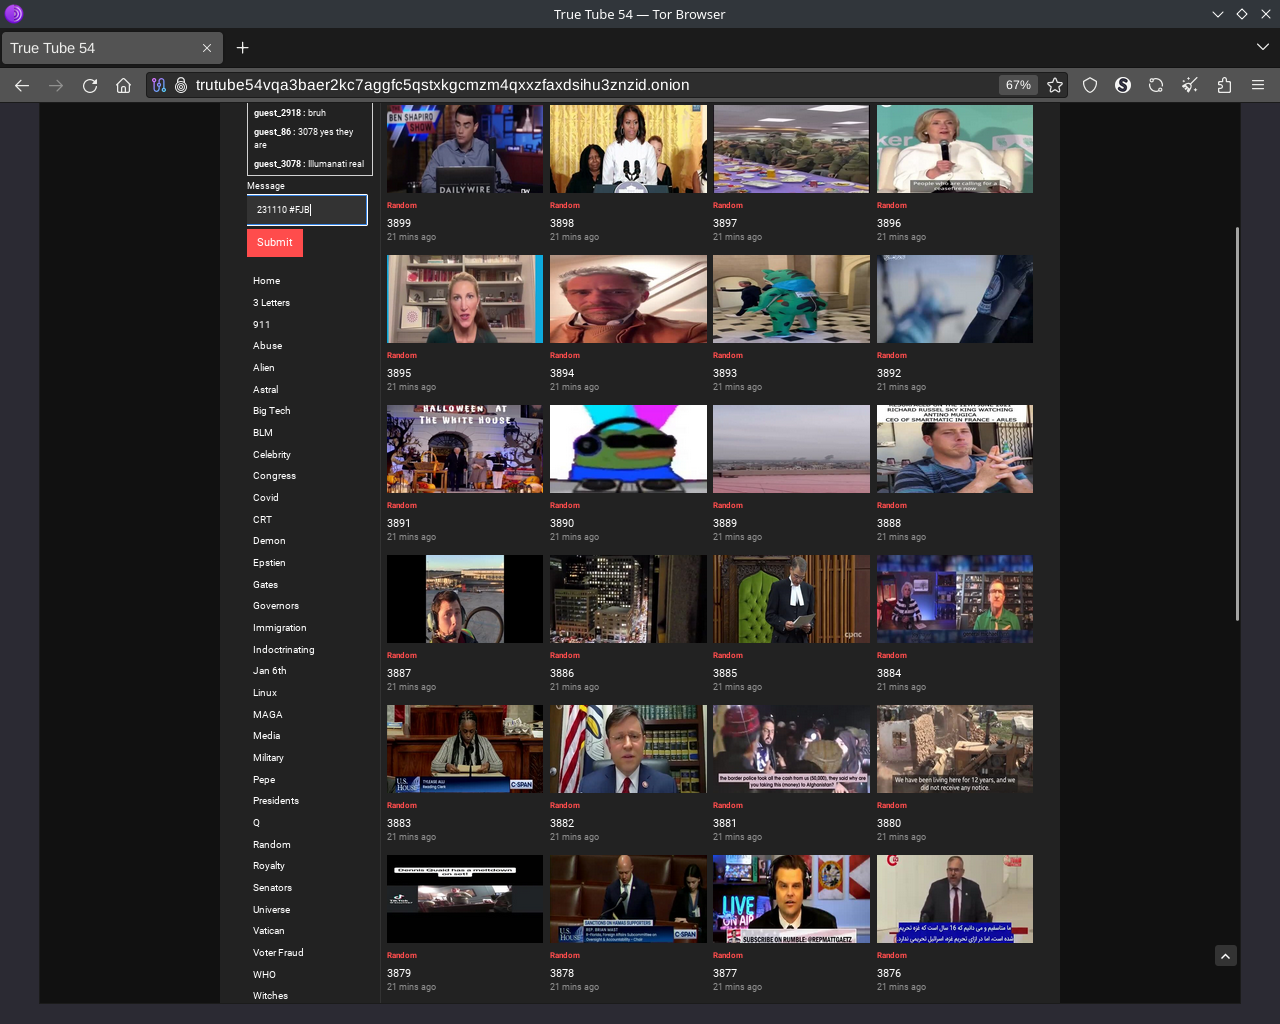
Task: Open the WHO category
Action: [x=264, y=975]
